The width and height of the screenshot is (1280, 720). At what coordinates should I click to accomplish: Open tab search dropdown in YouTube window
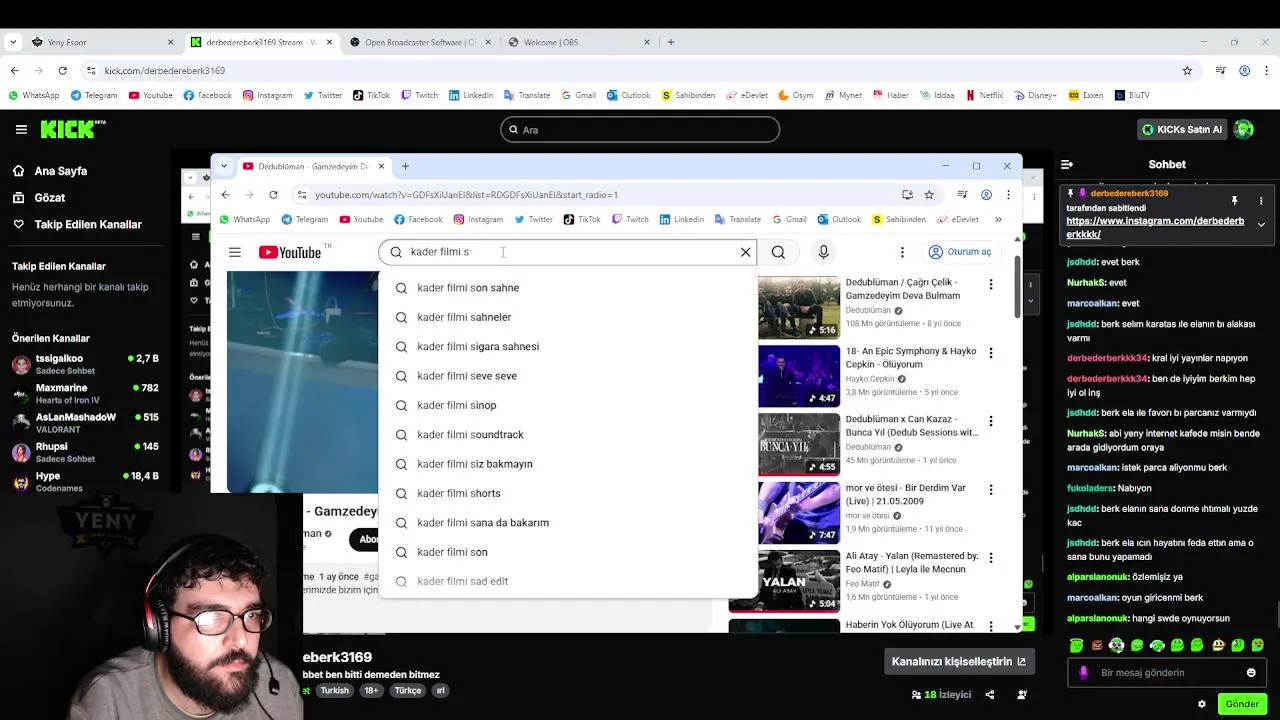click(x=224, y=166)
